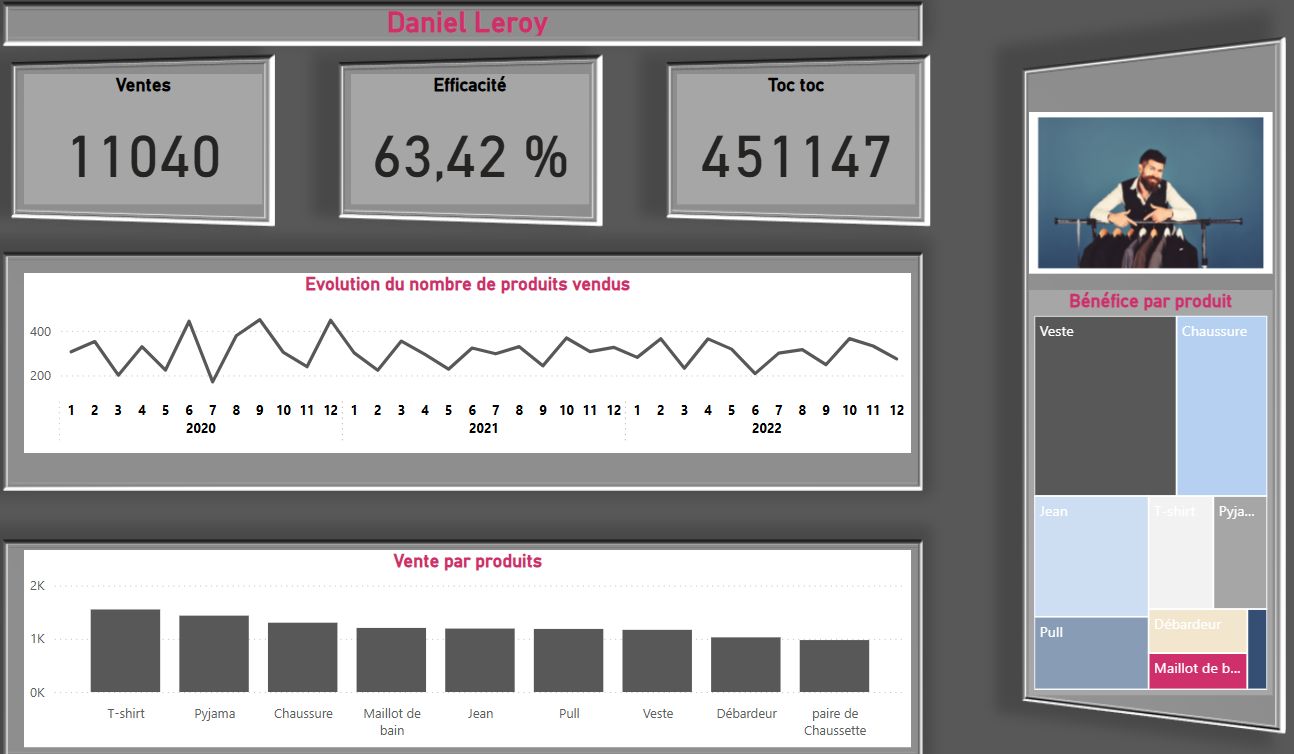Click the Veste bar in Vente par produits

(x=657, y=660)
